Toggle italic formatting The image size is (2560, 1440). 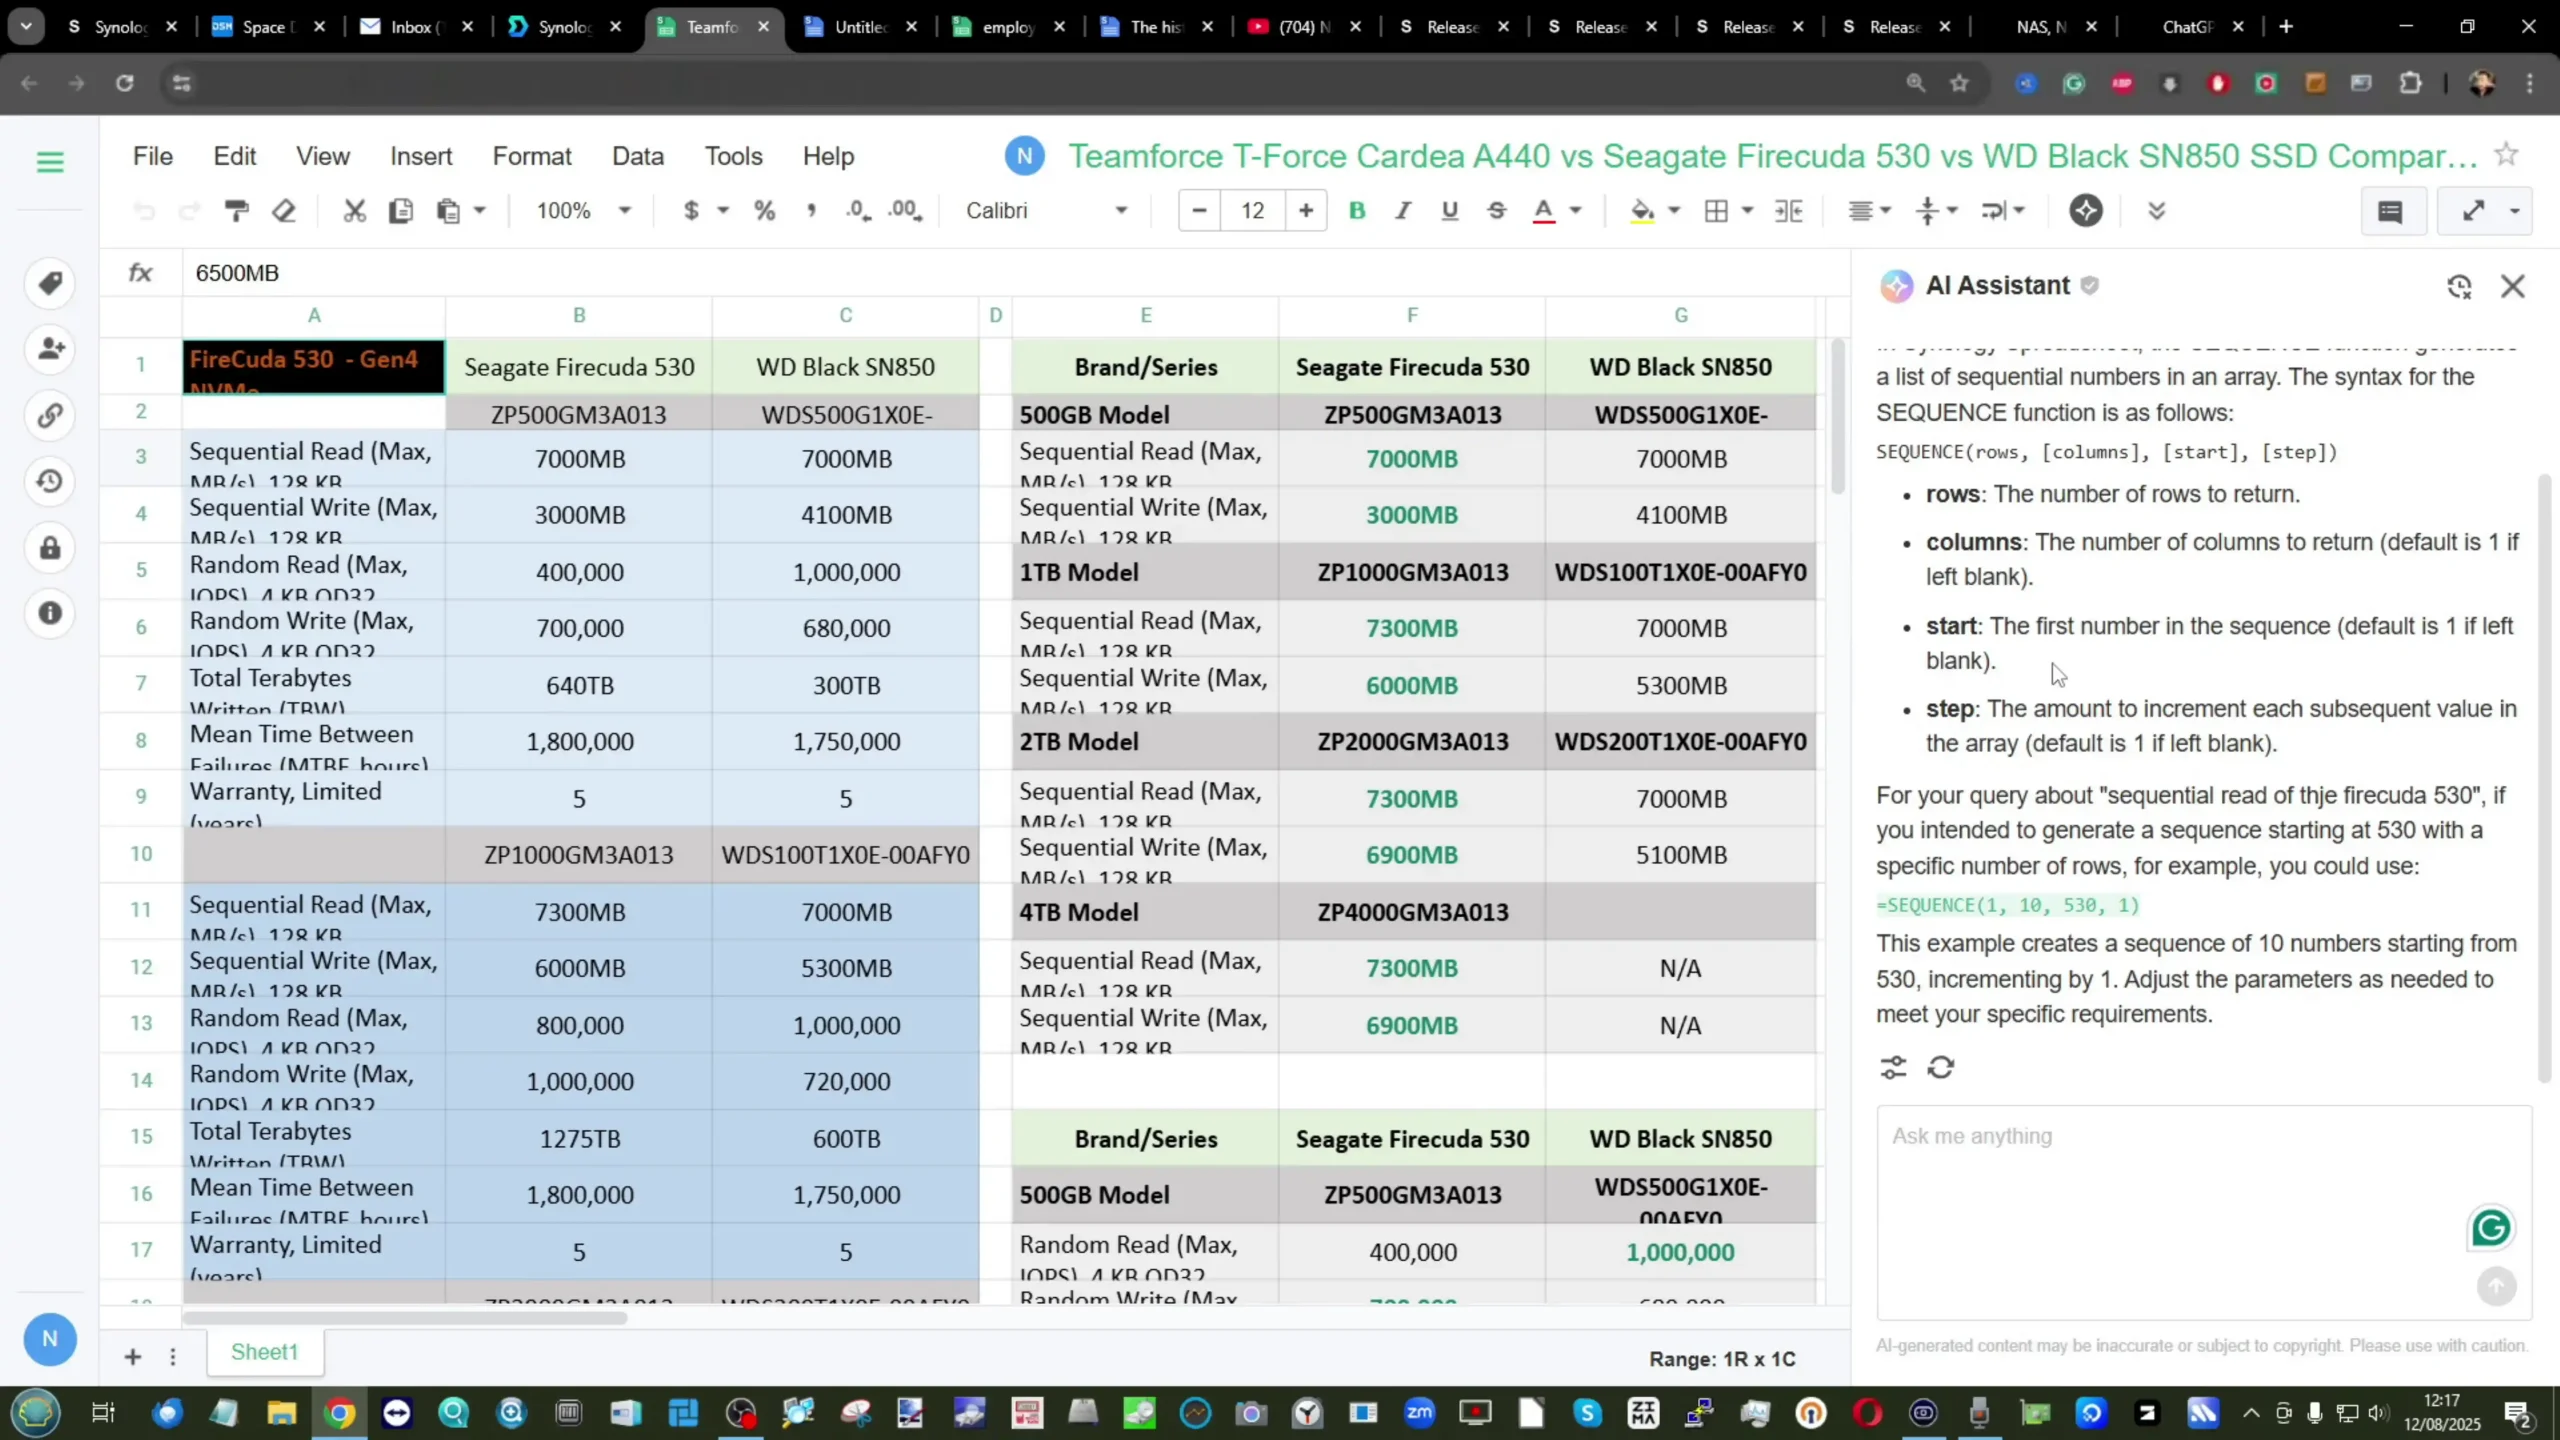click(x=1403, y=211)
